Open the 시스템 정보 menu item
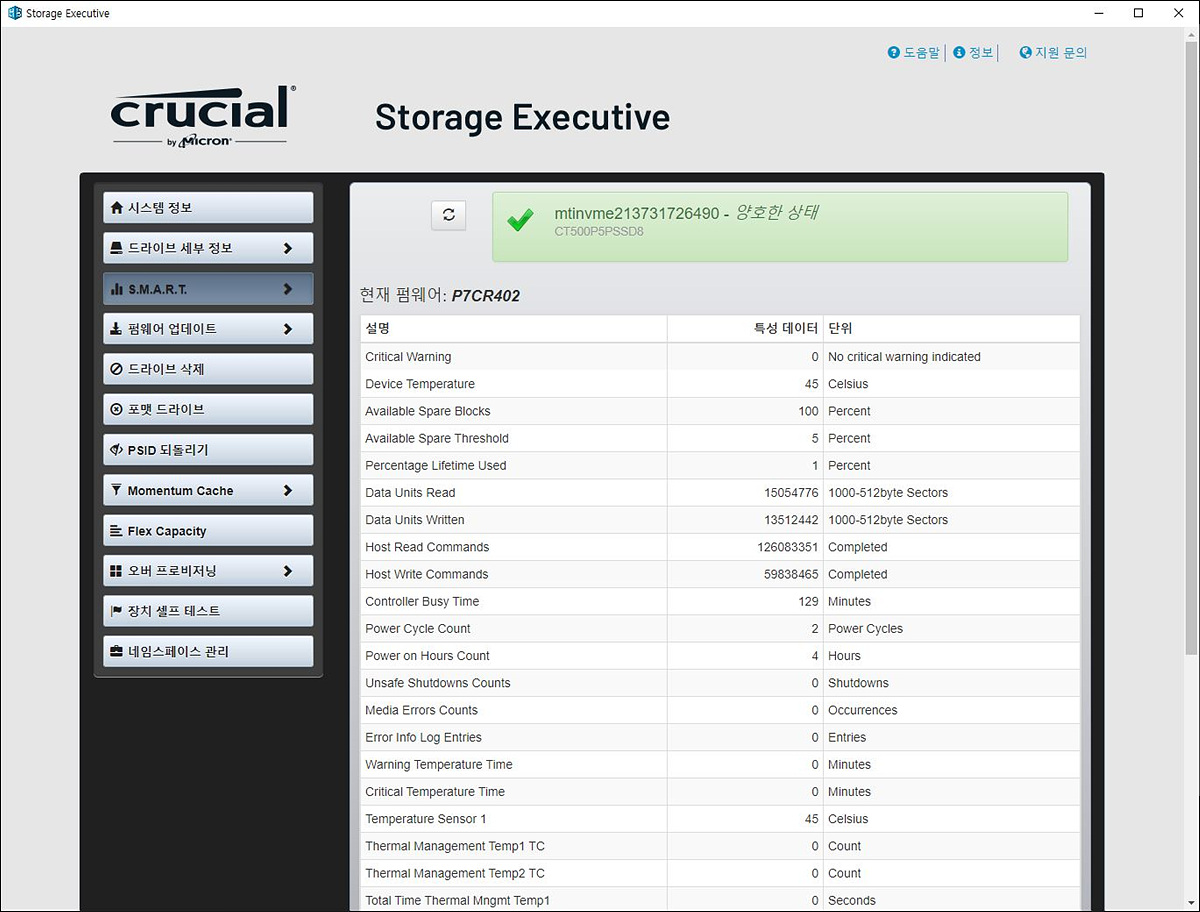The width and height of the screenshot is (1200, 912). [x=208, y=208]
